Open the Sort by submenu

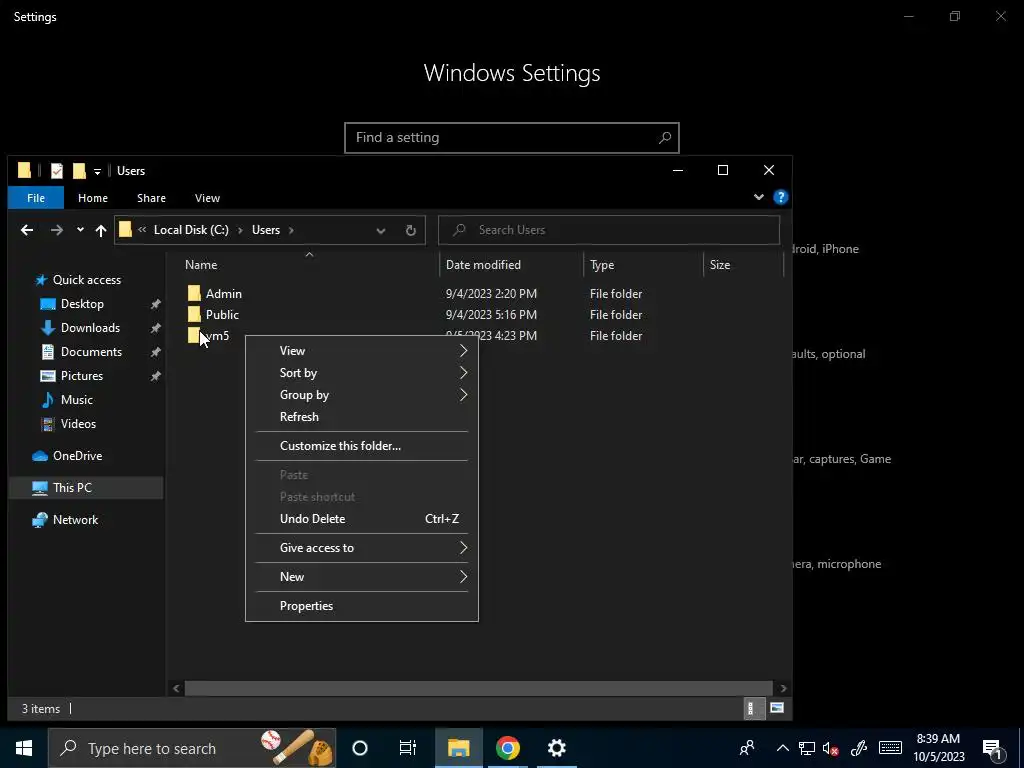362,373
